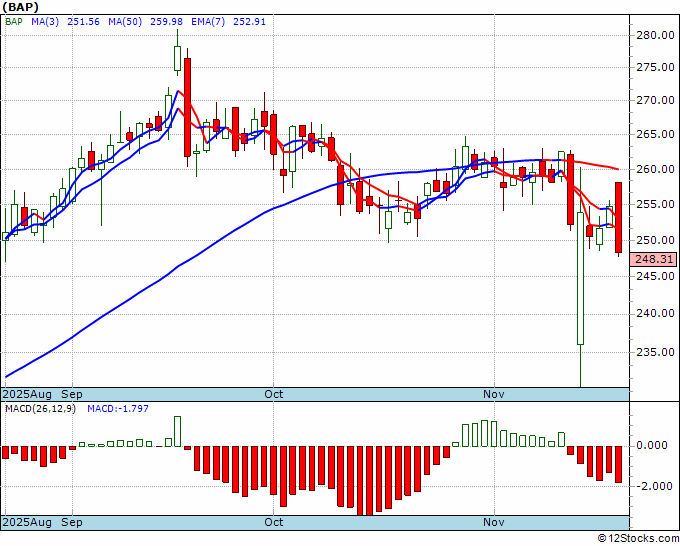Click the MA(3) value 251.56
Image resolution: width=680 pixels, height=546 pixels.
[x=83, y=22]
